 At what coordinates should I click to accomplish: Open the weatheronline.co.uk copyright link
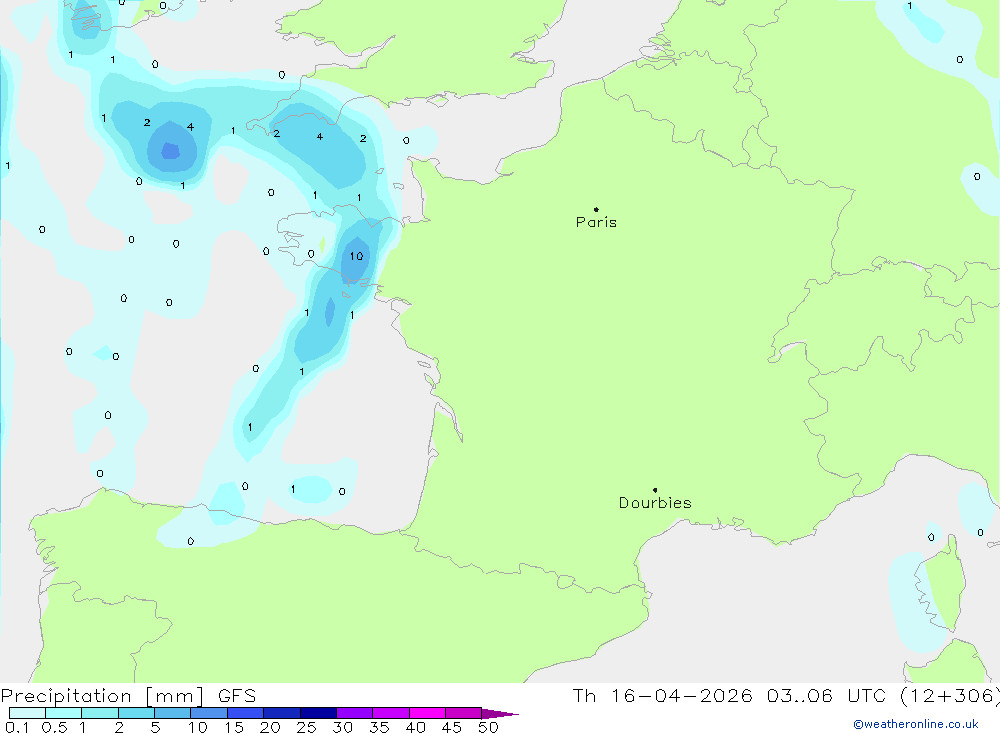point(916,724)
